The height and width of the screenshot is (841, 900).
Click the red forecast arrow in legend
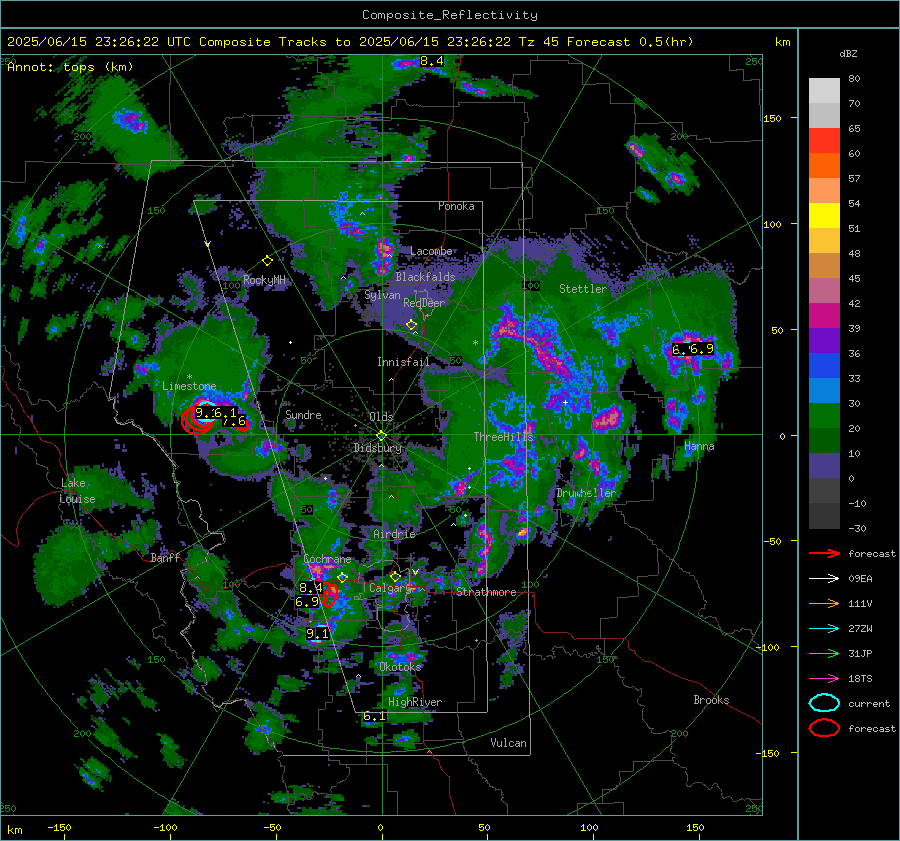[824, 553]
